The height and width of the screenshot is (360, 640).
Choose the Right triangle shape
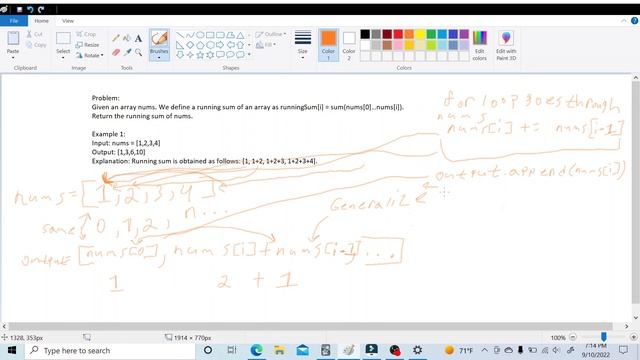click(x=180, y=45)
